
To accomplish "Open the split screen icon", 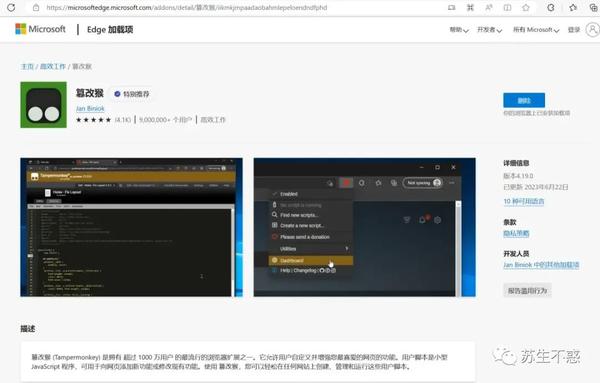I will pyautogui.click(x=507, y=8).
